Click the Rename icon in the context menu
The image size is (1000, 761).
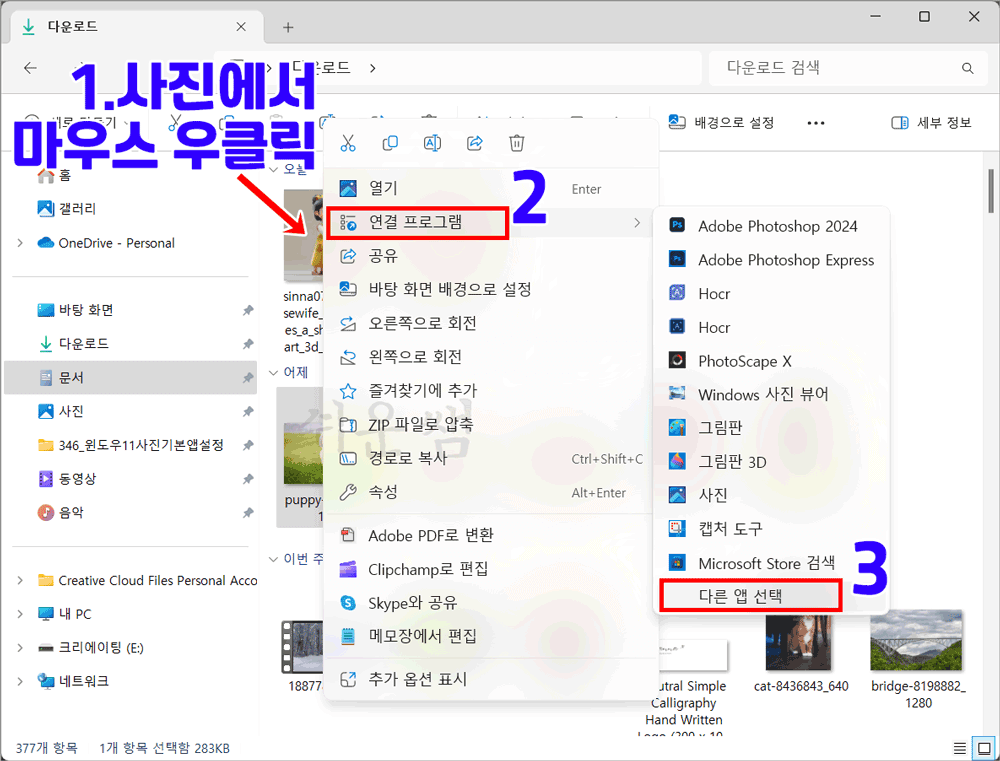(x=432, y=143)
